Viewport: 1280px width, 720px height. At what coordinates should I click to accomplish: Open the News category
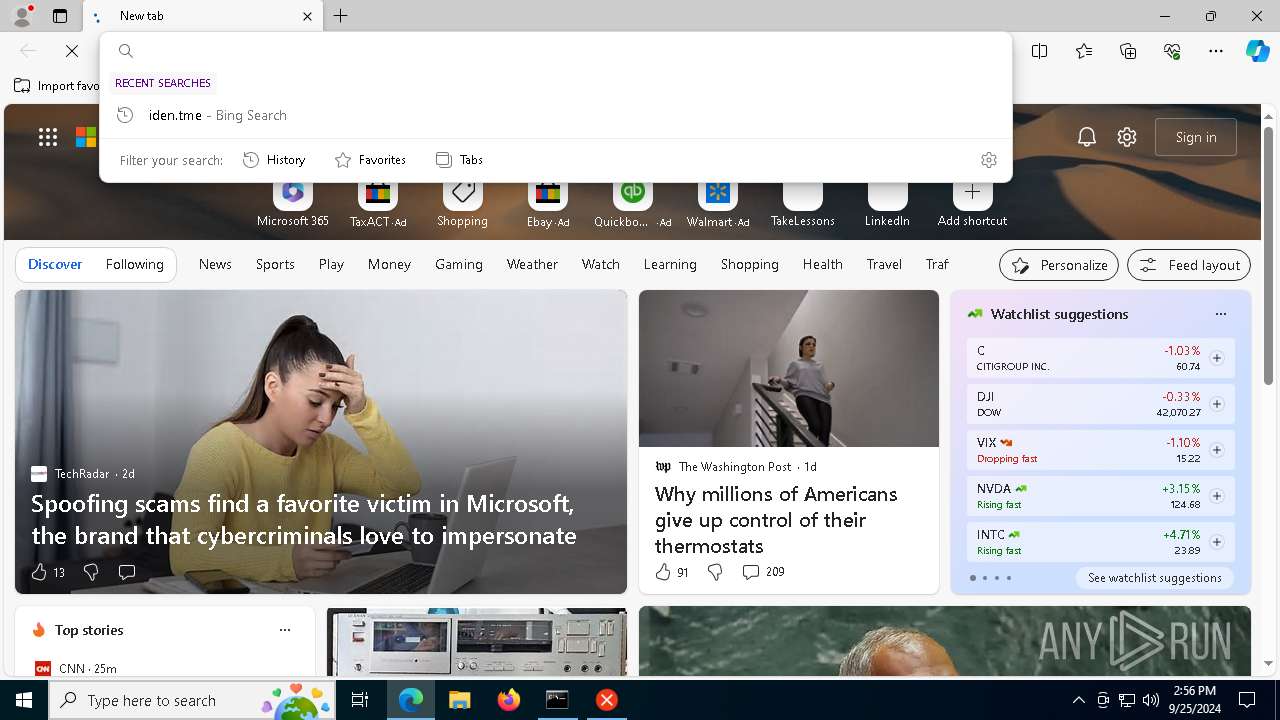[x=215, y=264]
